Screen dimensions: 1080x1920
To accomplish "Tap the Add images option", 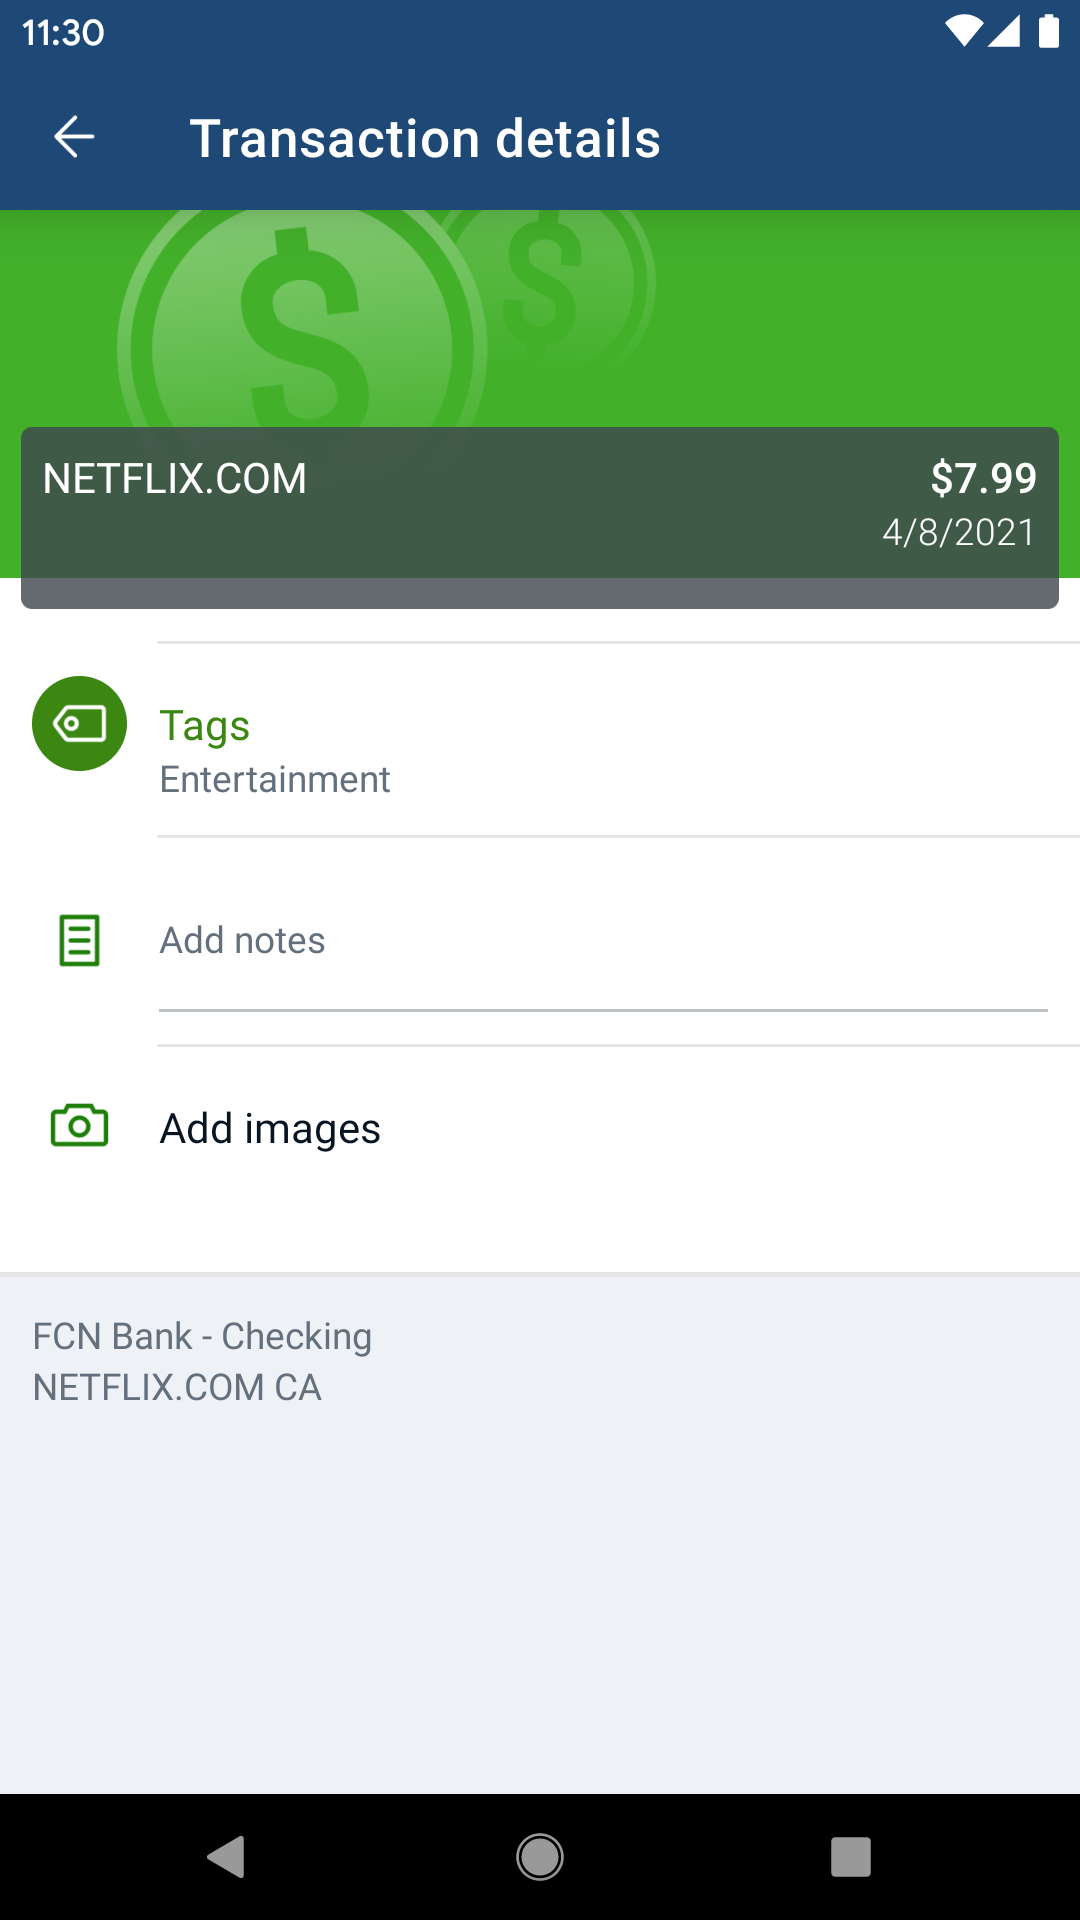I will [270, 1129].
